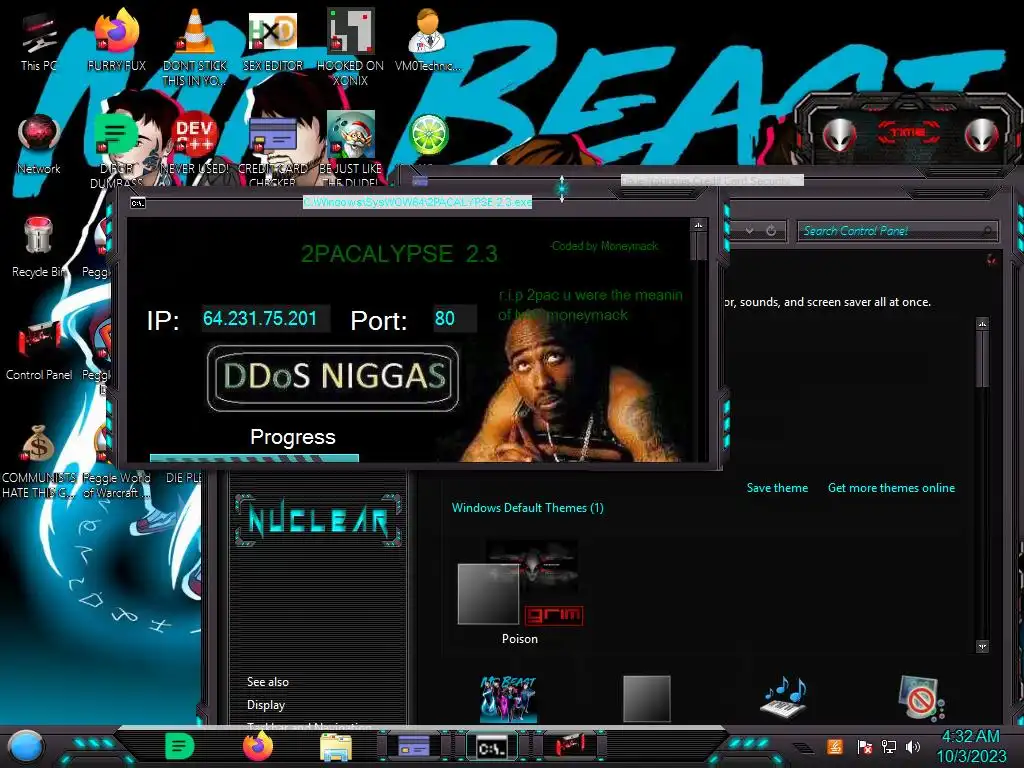Screen dimensions: 1024x768
Task: Open Action Center flag tray icon
Action: [865, 746]
